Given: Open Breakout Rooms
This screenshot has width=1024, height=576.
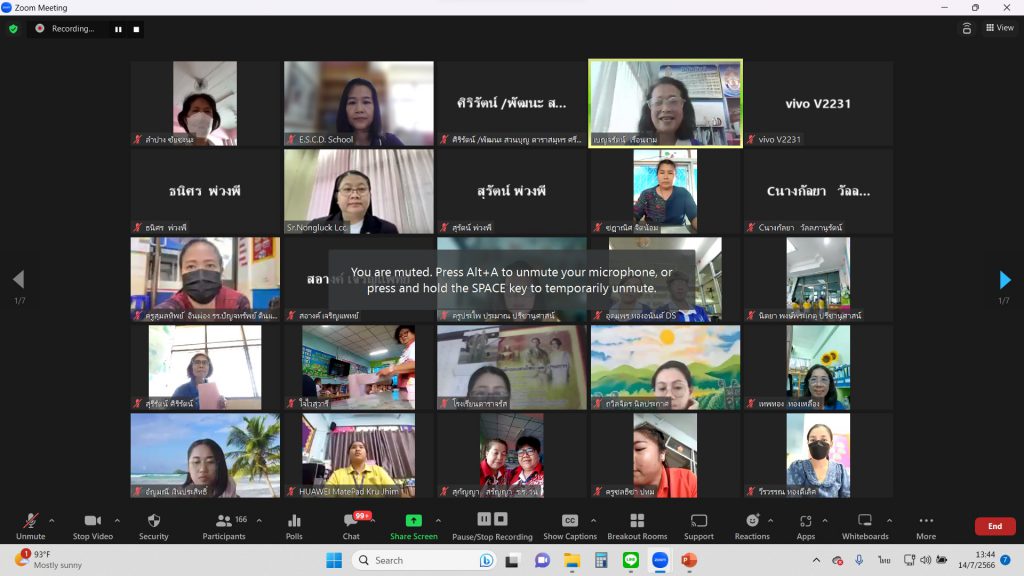Looking at the screenshot, I should (x=637, y=525).
